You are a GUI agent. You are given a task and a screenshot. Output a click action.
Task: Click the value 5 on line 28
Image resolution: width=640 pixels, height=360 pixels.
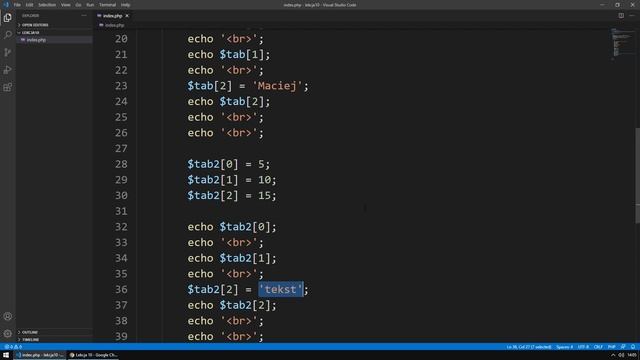261,164
